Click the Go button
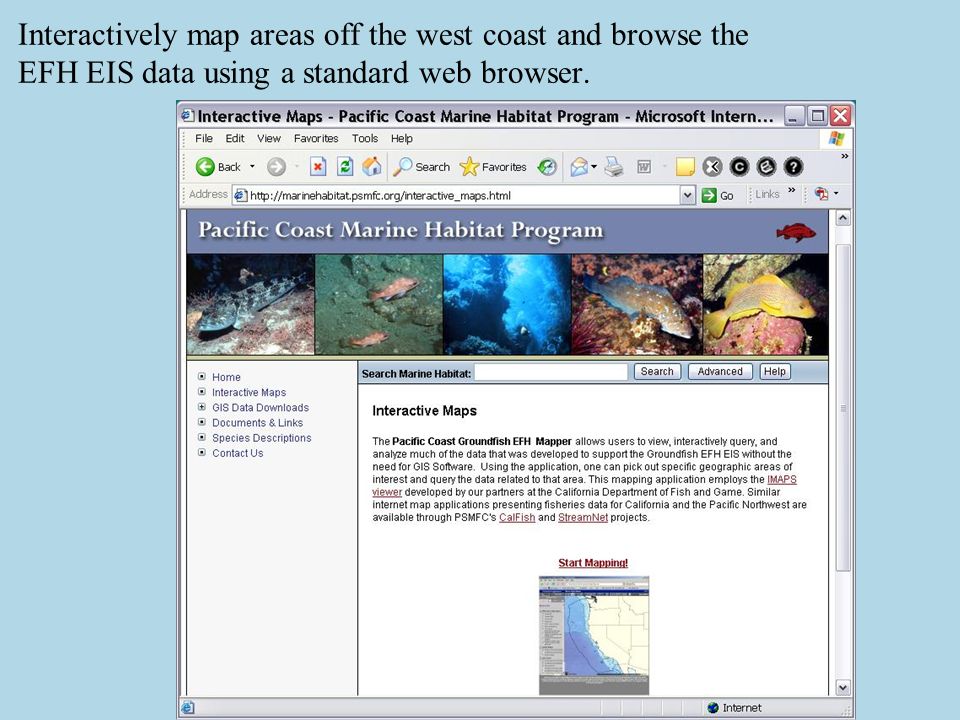Viewport: 960px width, 720px height. coord(718,195)
